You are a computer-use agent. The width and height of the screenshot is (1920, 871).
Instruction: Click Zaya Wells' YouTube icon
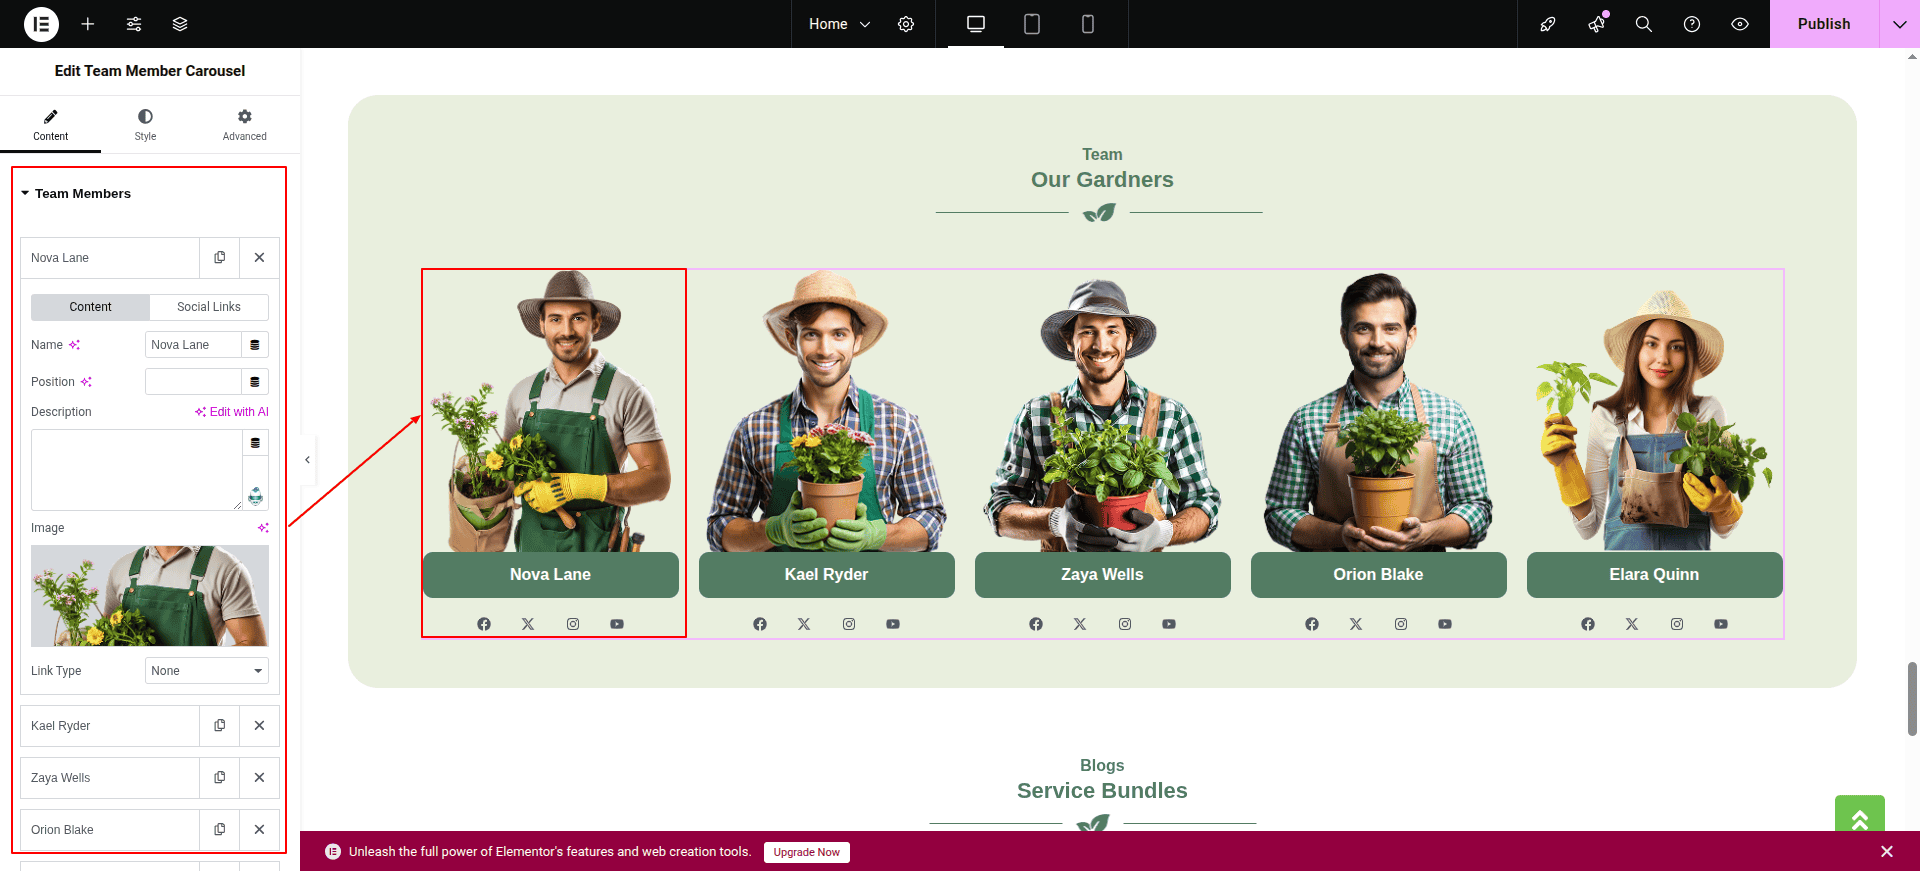[x=1169, y=624]
